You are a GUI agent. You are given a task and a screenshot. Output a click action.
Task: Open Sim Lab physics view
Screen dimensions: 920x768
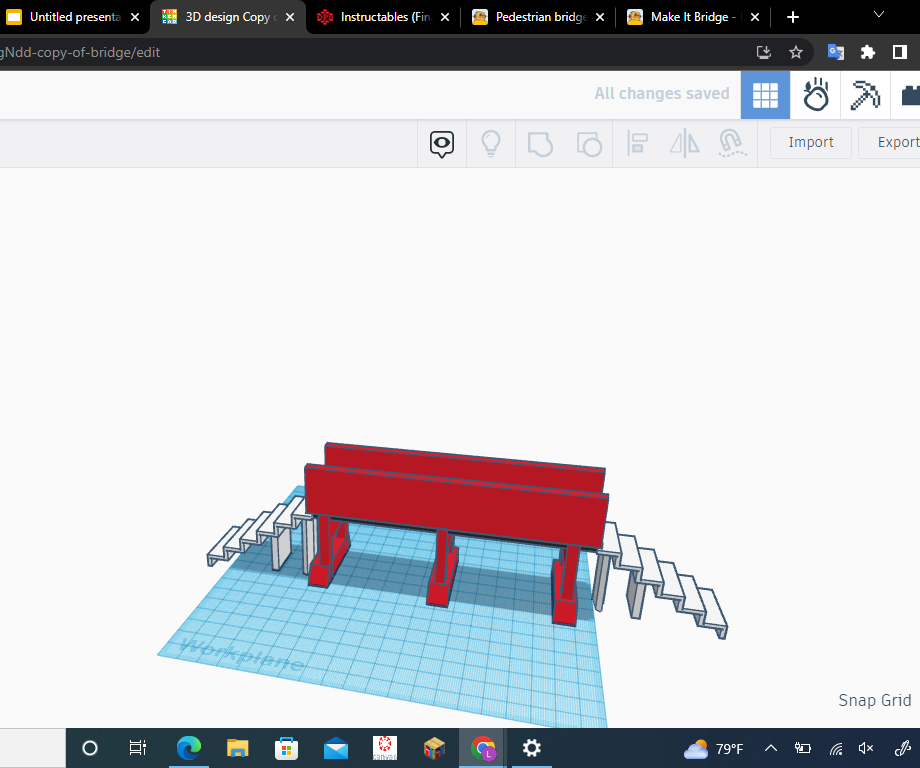coord(816,95)
